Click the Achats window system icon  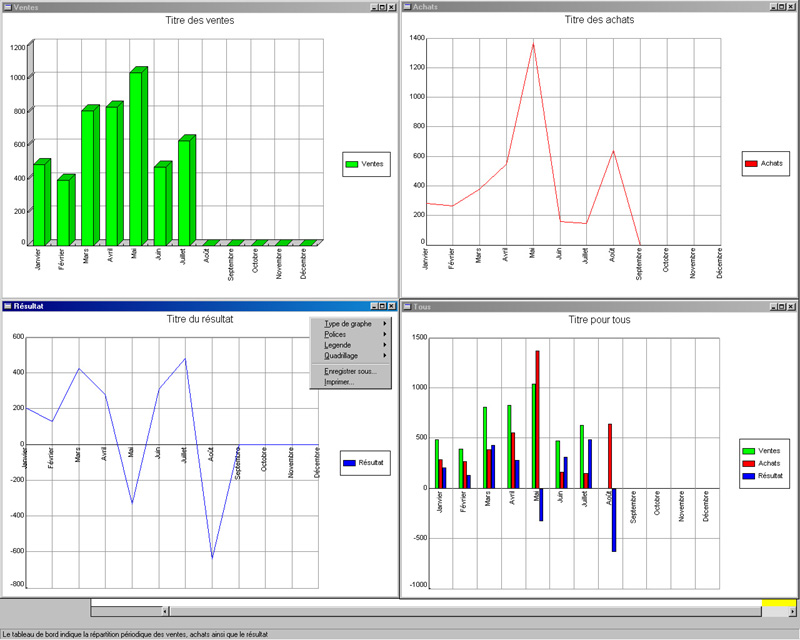[406, 6]
